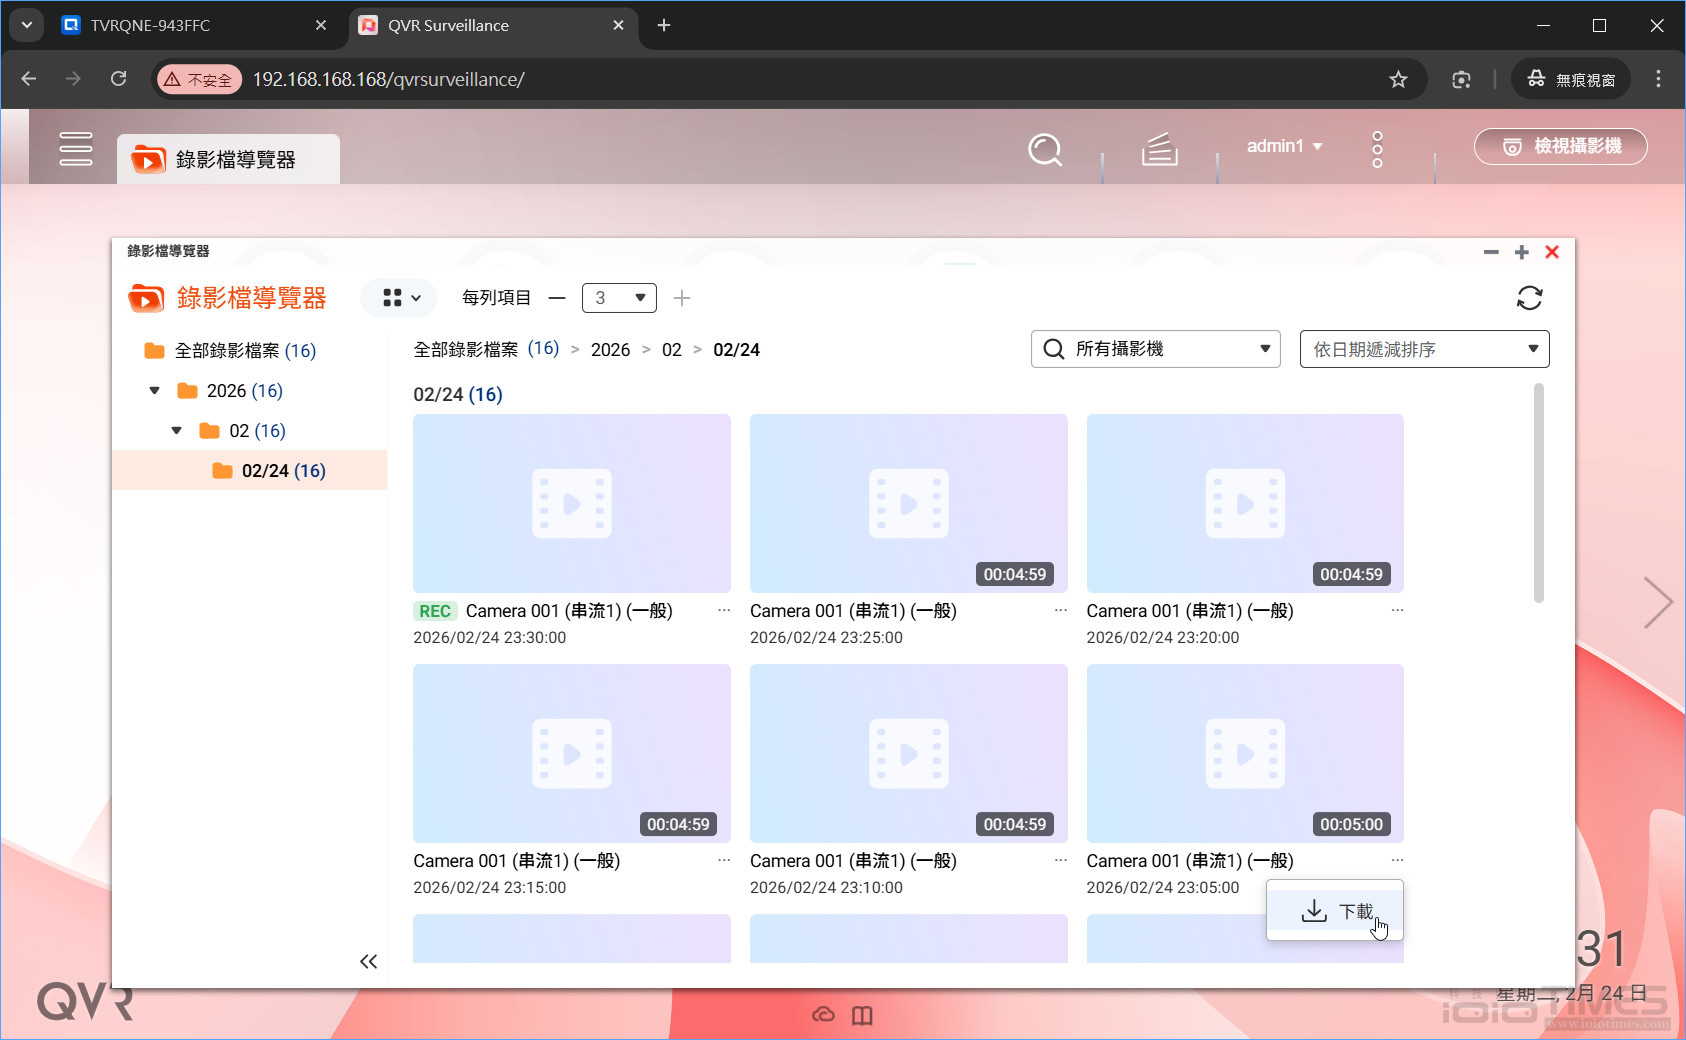Image resolution: width=1686 pixels, height=1040 pixels.
Task: Refresh the recording file list
Action: click(1529, 297)
